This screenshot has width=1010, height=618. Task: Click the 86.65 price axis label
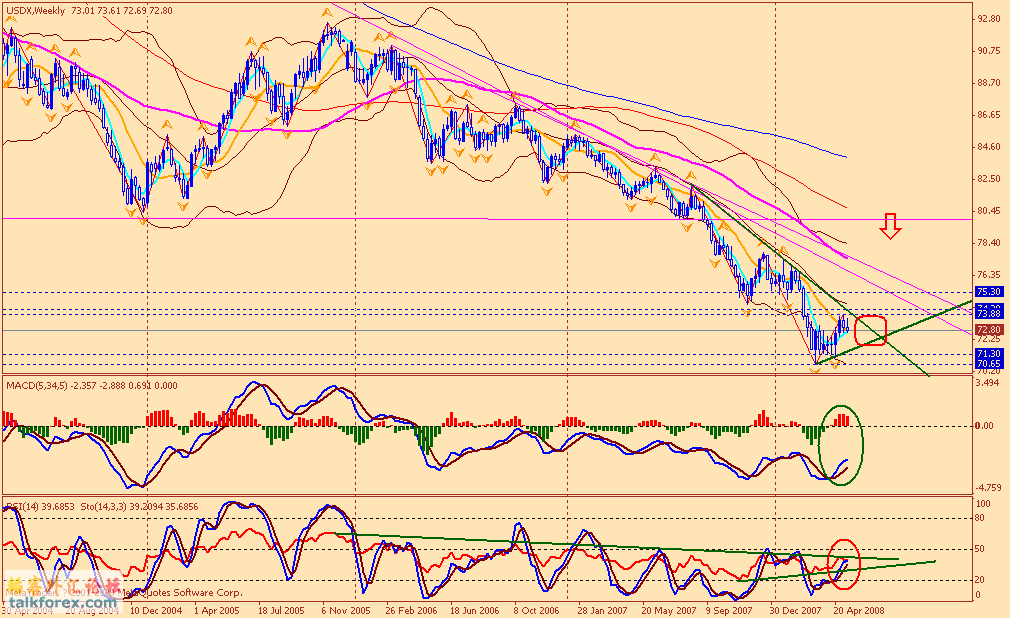tap(989, 115)
